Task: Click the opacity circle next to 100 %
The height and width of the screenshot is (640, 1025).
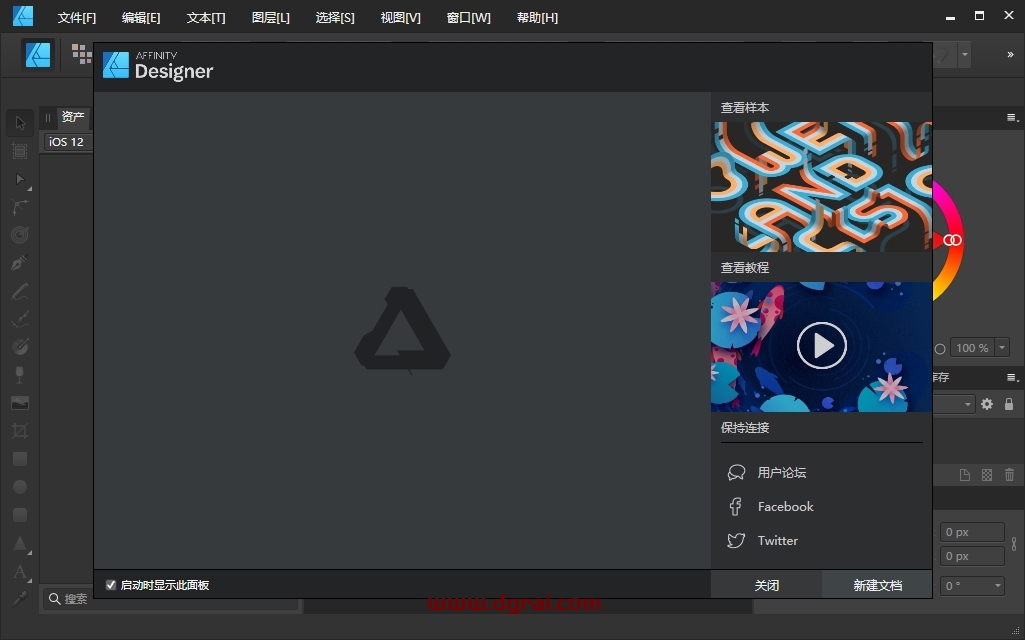Action: 940,348
